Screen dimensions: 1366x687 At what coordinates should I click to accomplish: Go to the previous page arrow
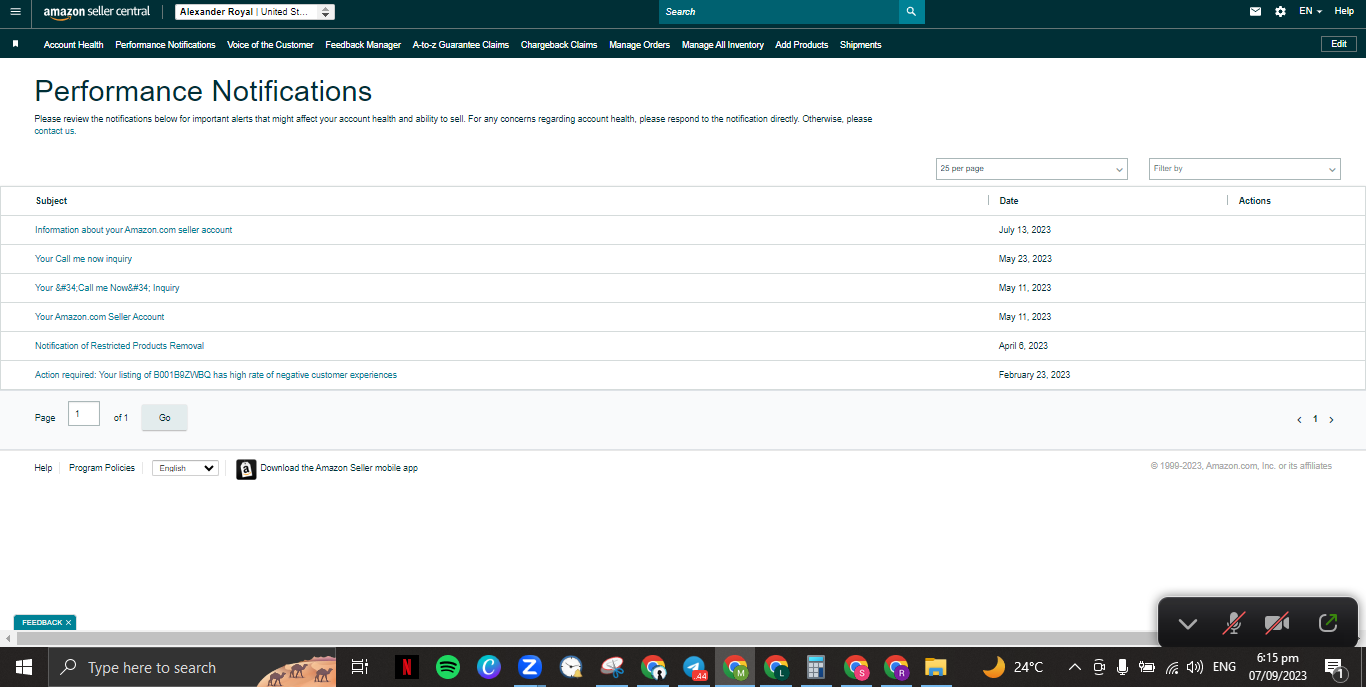[x=1299, y=420]
